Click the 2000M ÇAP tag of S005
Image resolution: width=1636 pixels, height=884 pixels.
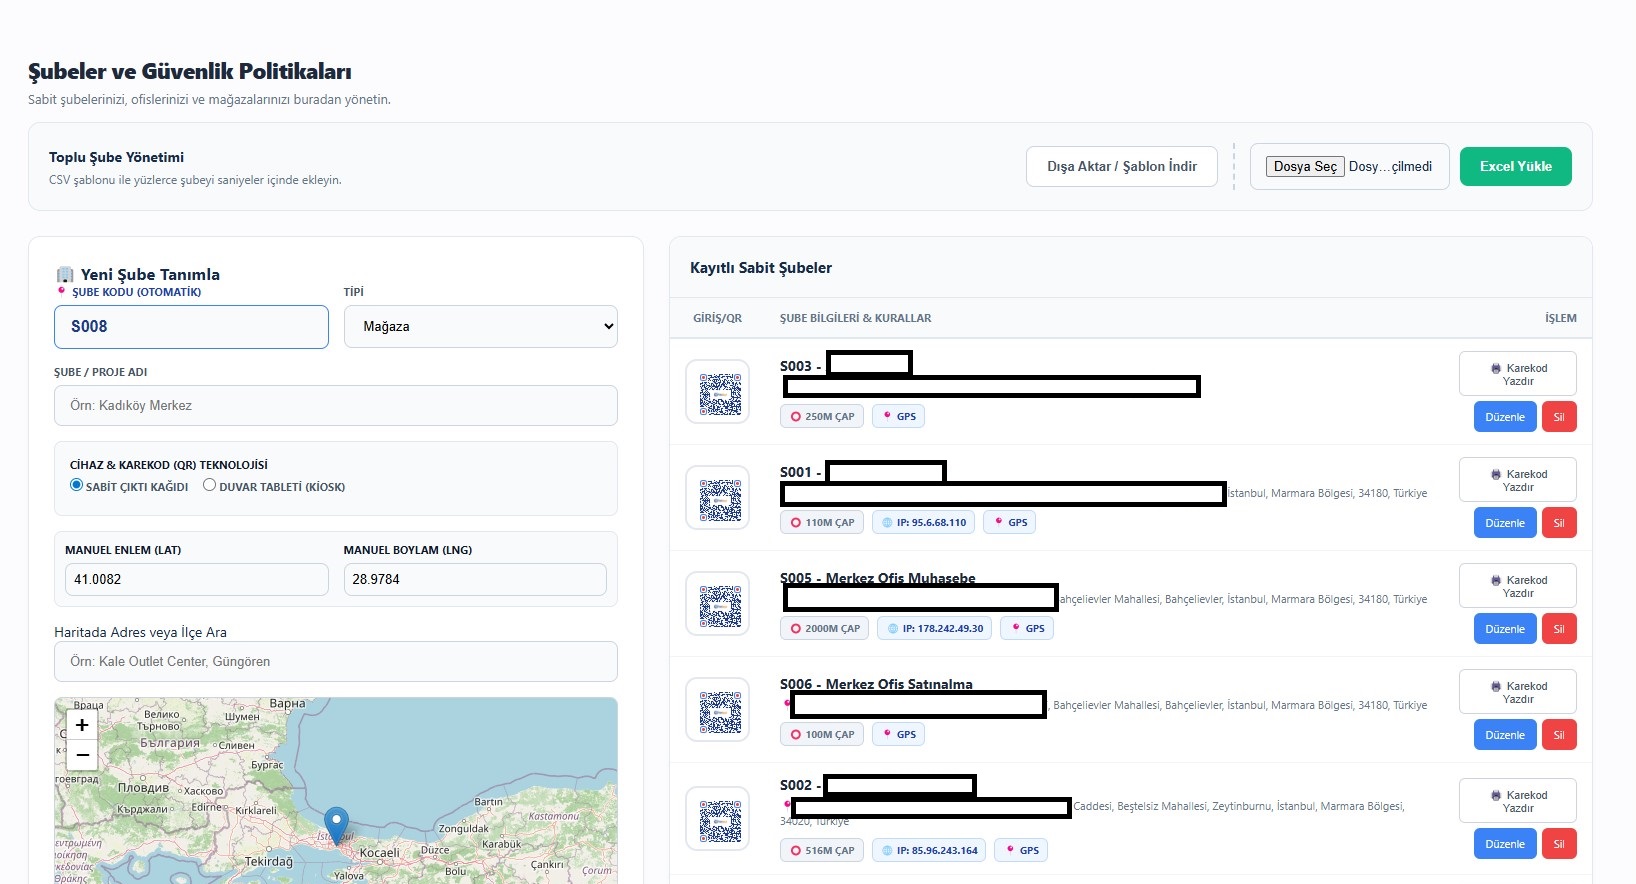pyautogui.click(x=825, y=628)
